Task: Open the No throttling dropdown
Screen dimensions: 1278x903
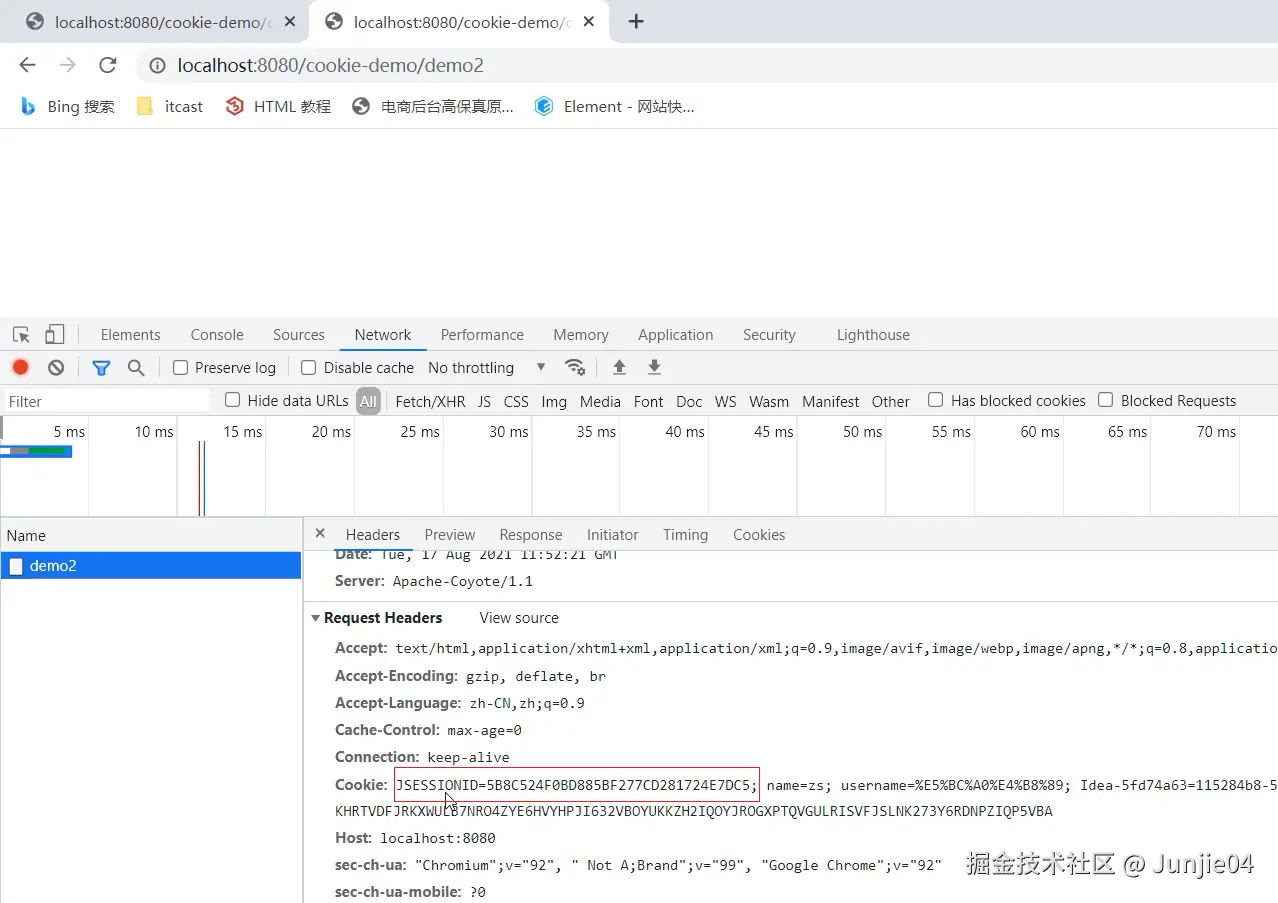Action: 487,367
